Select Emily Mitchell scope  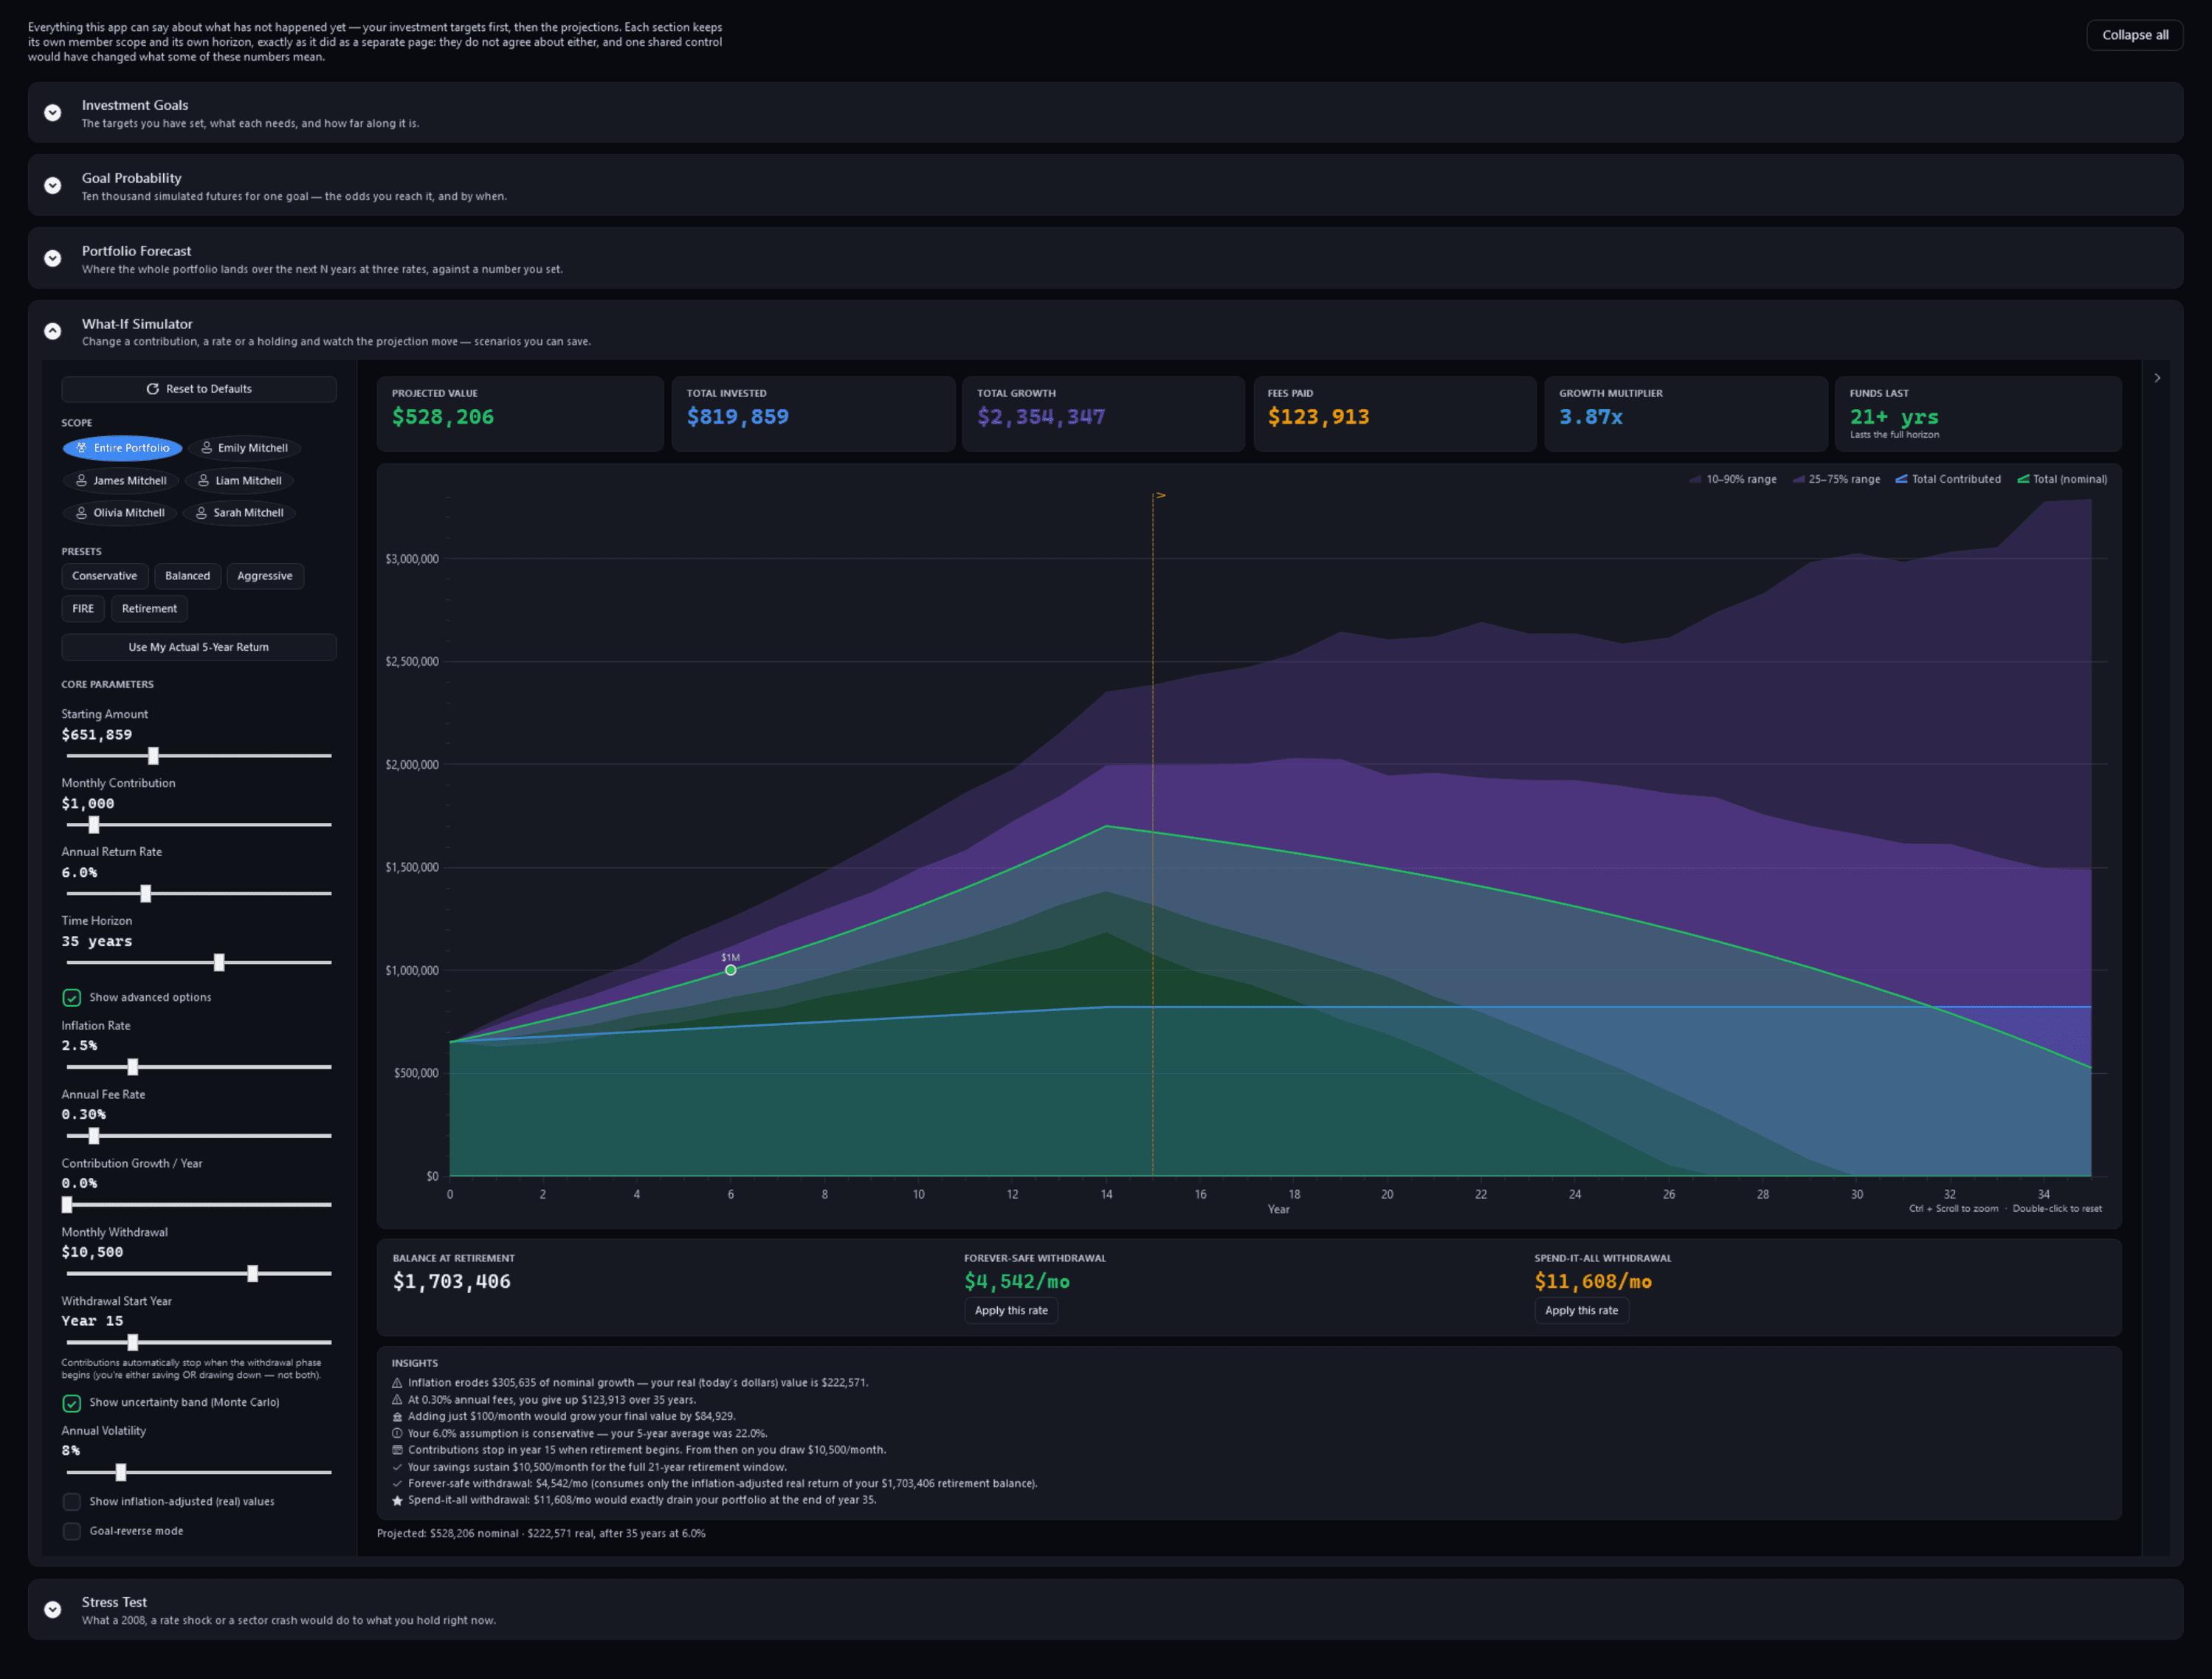[x=244, y=448]
